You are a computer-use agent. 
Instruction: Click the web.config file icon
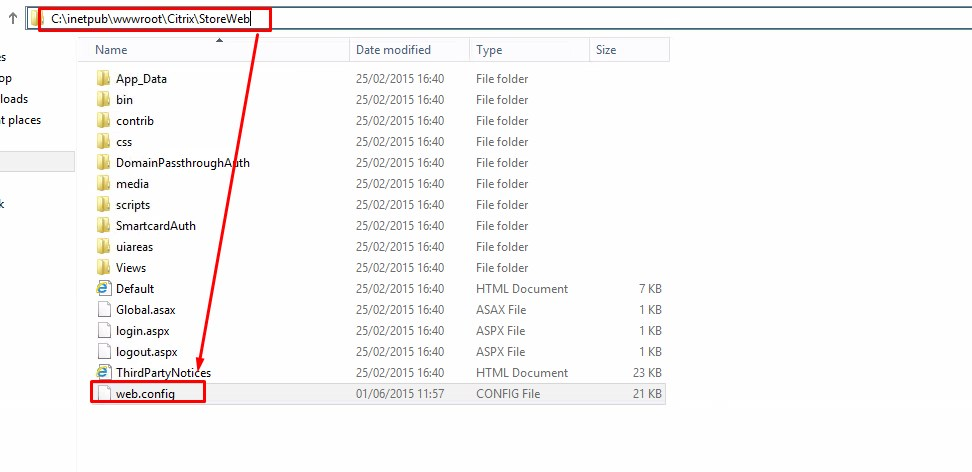pyautogui.click(x=103, y=394)
